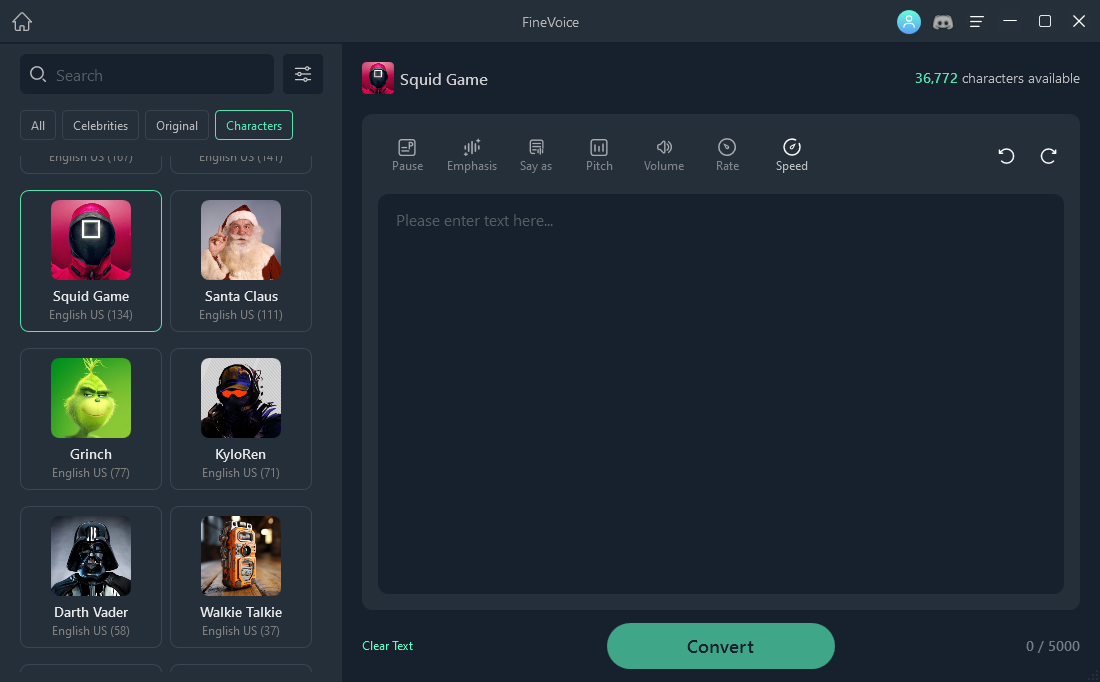Undo the last edit
Image resolution: width=1100 pixels, height=682 pixels.
click(x=1006, y=156)
